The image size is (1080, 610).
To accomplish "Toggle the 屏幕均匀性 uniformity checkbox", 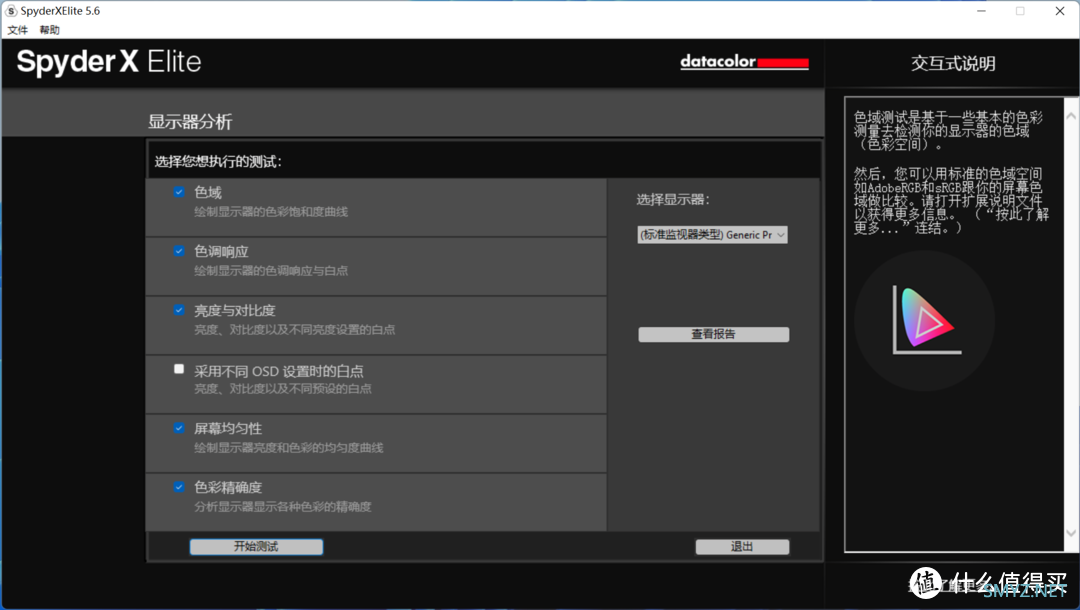I will tap(179, 428).
